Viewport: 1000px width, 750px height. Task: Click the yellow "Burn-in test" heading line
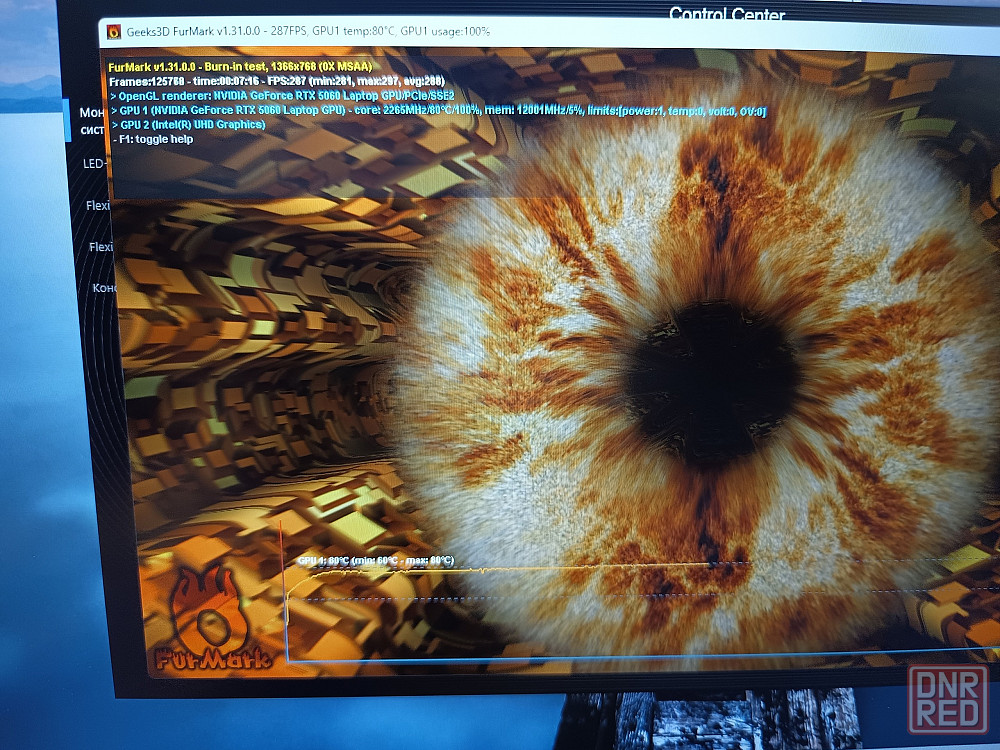[x=240, y=66]
